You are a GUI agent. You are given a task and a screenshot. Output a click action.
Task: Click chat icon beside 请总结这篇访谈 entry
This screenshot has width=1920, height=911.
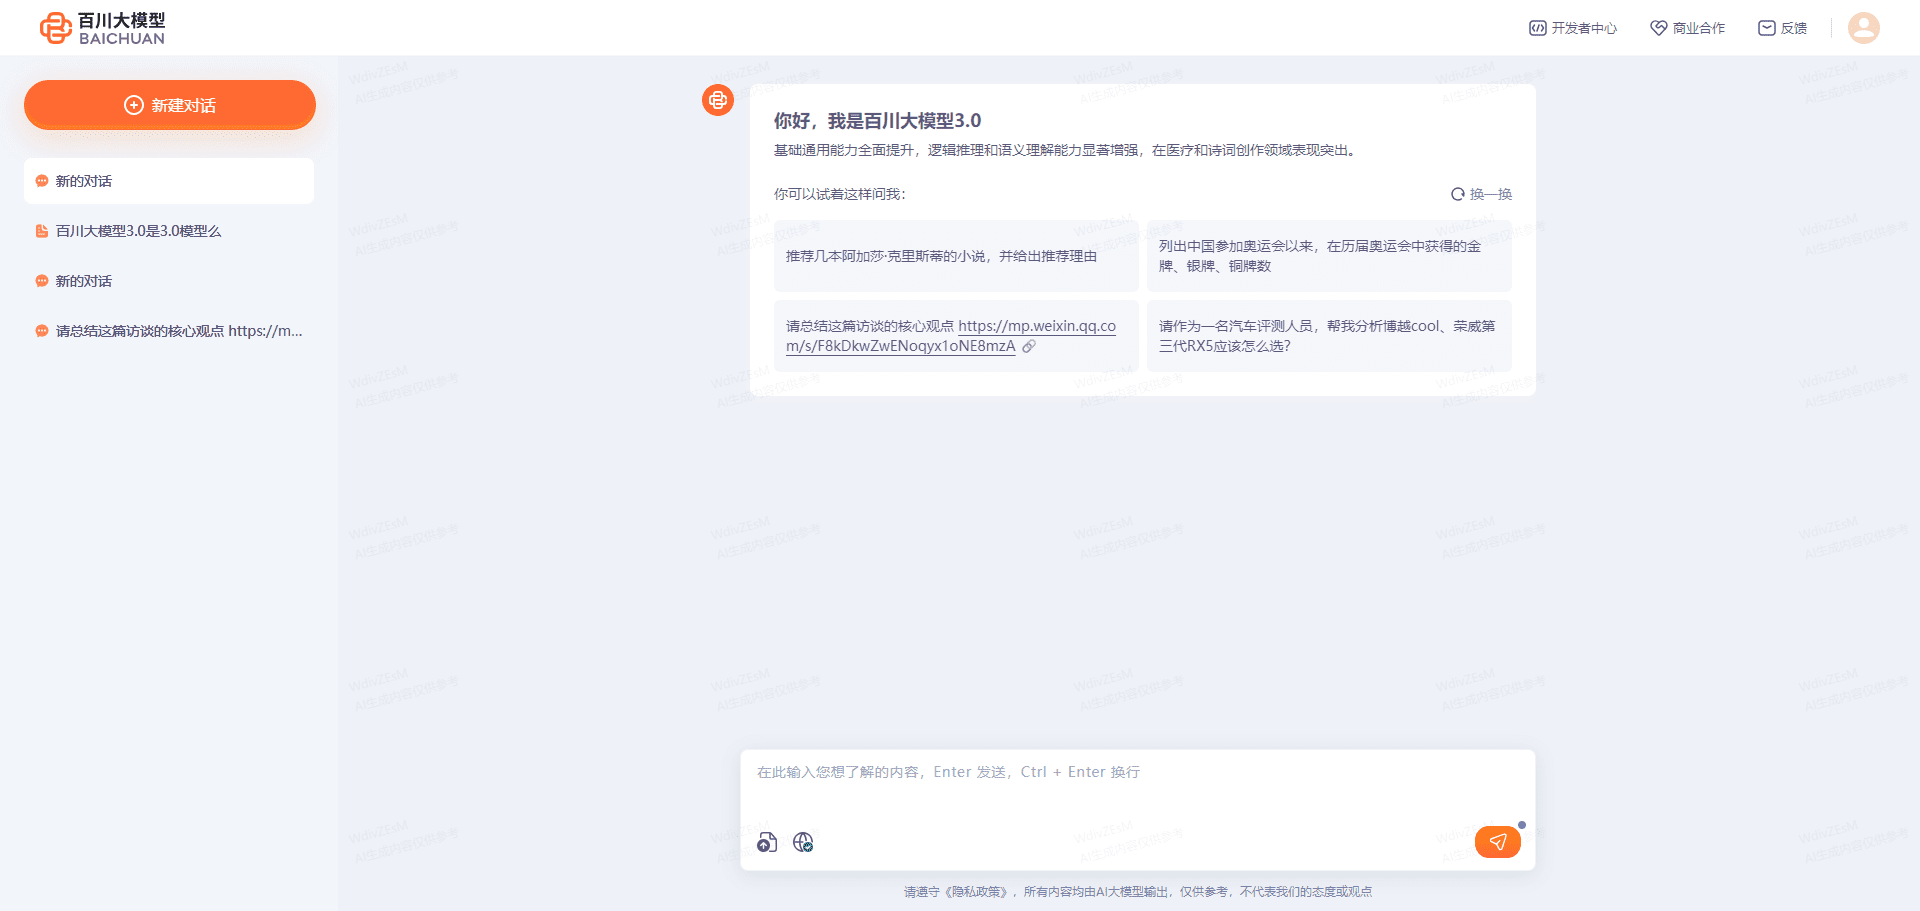pyautogui.click(x=42, y=331)
